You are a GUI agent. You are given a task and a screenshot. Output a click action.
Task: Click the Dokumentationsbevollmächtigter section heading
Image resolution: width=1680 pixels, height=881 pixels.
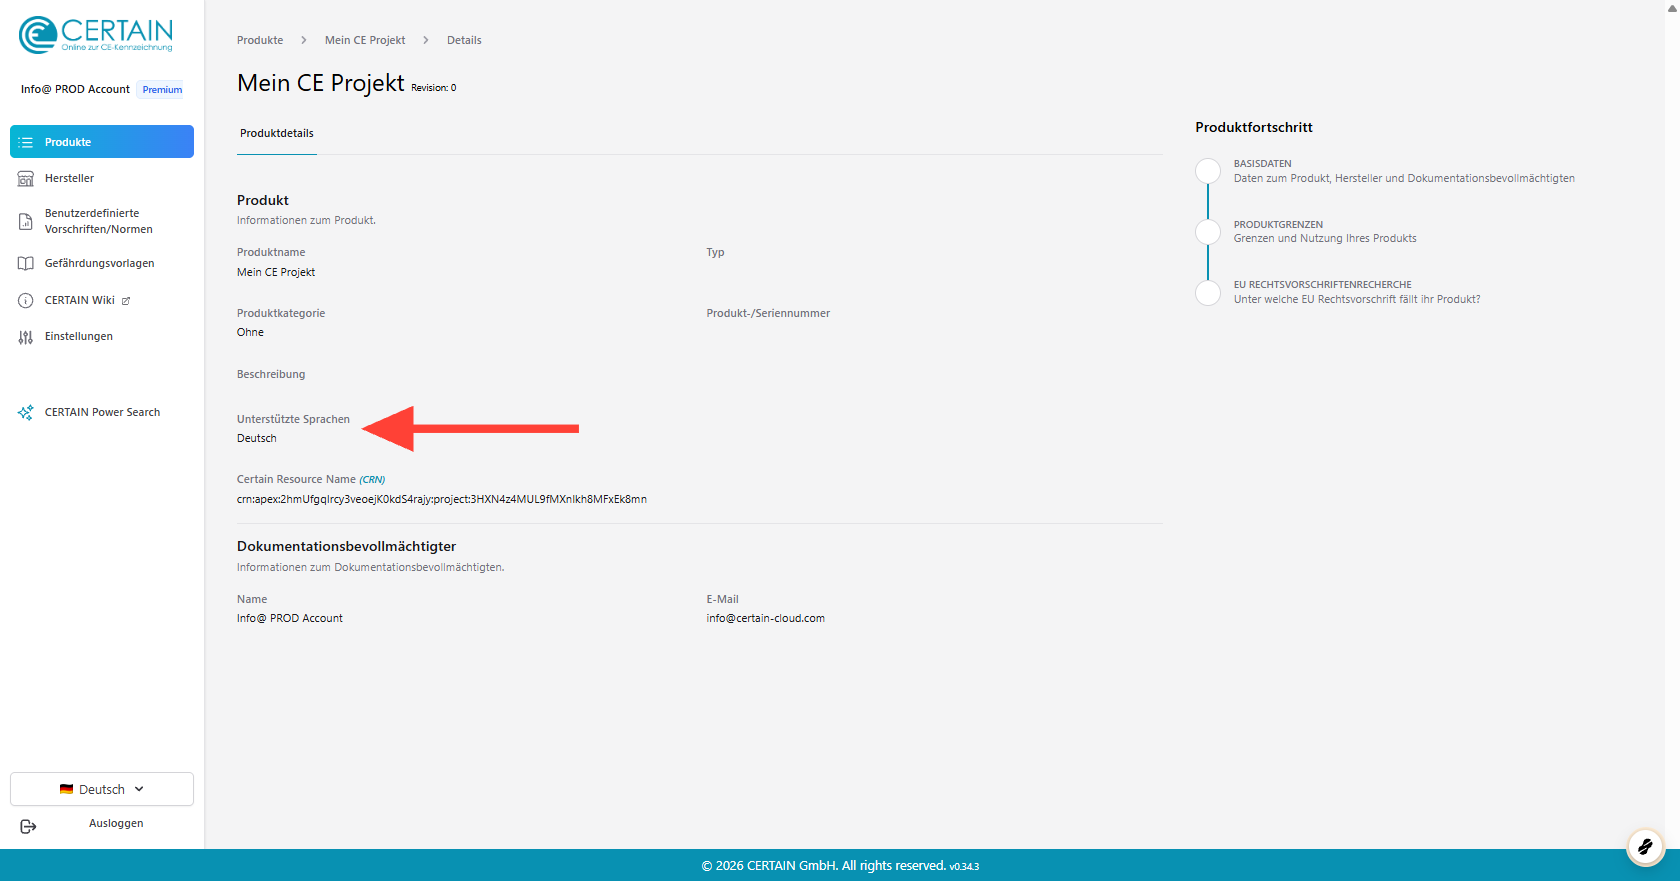click(346, 547)
